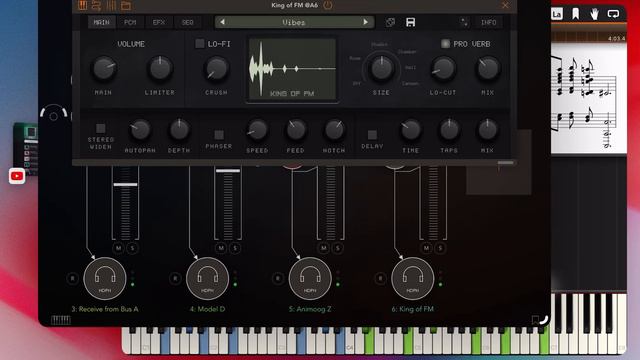640x360 pixels.
Task: Mute channel 3 Receive from Bus A
Action: pyautogui.click(x=118, y=248)
